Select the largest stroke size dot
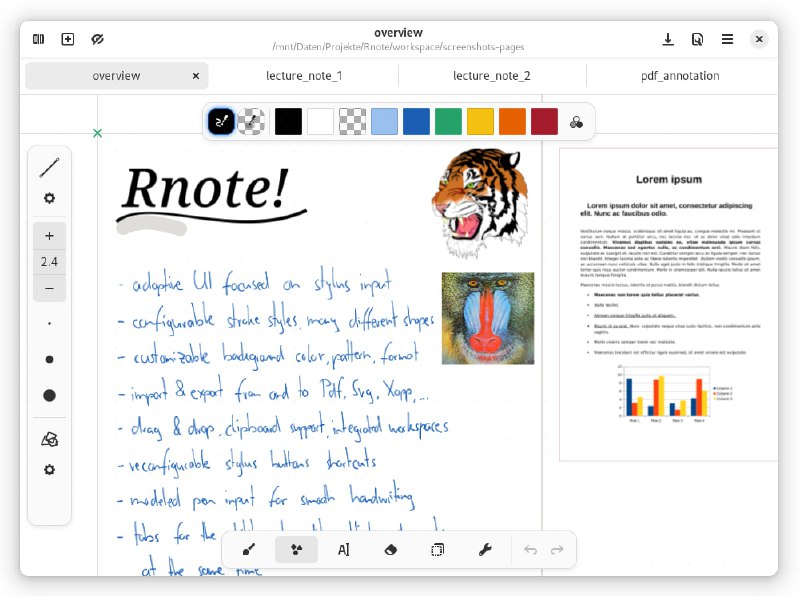 pos(49,396)
